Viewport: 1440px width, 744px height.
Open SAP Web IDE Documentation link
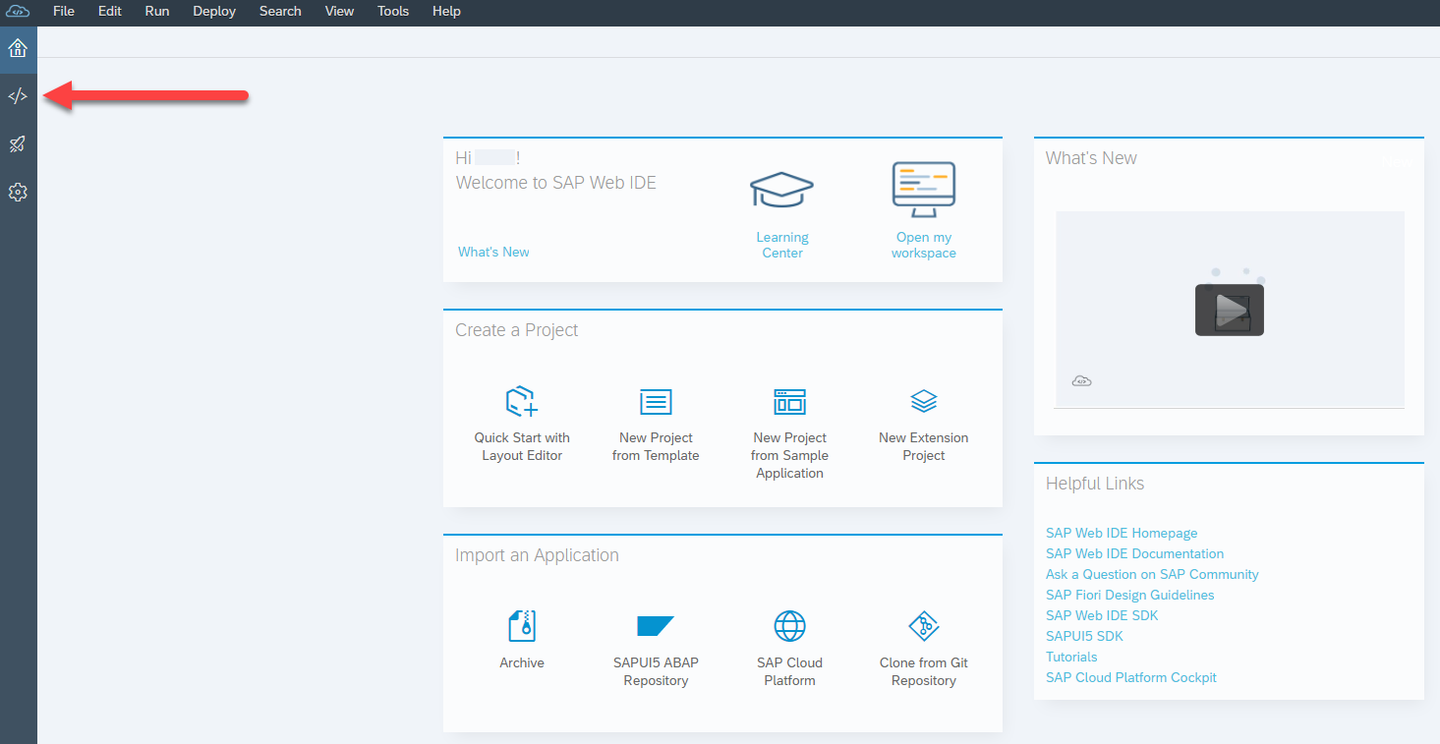(x=1134, y=553)
